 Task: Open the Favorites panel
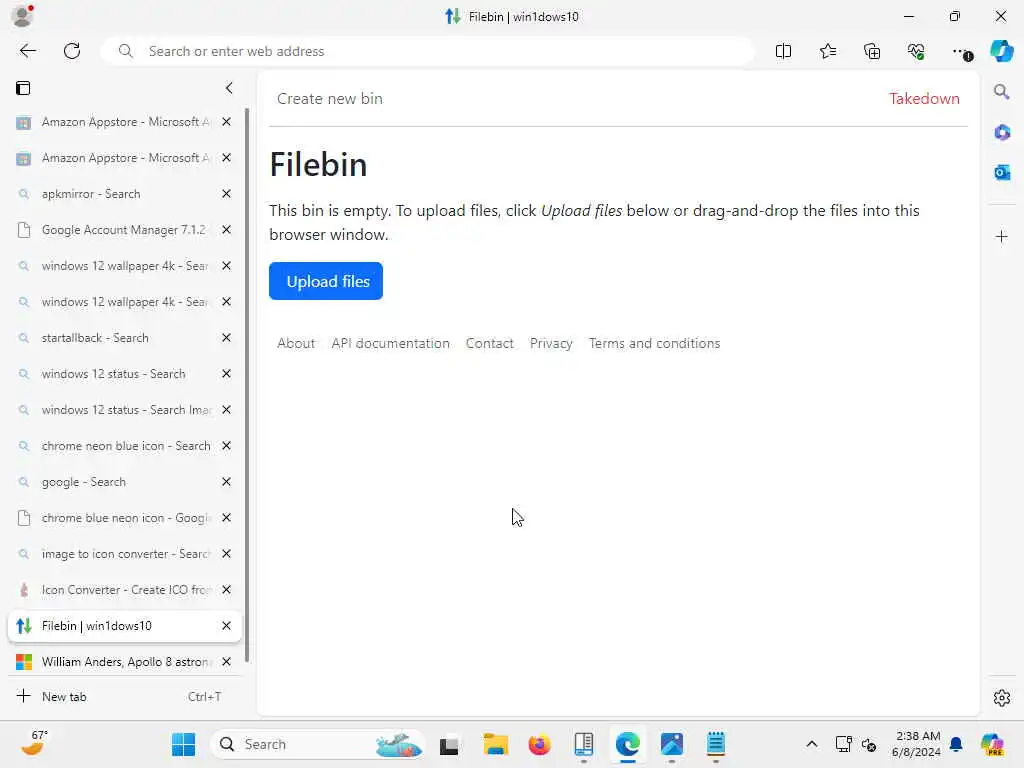pyautogui.click(x=827, y=51)
